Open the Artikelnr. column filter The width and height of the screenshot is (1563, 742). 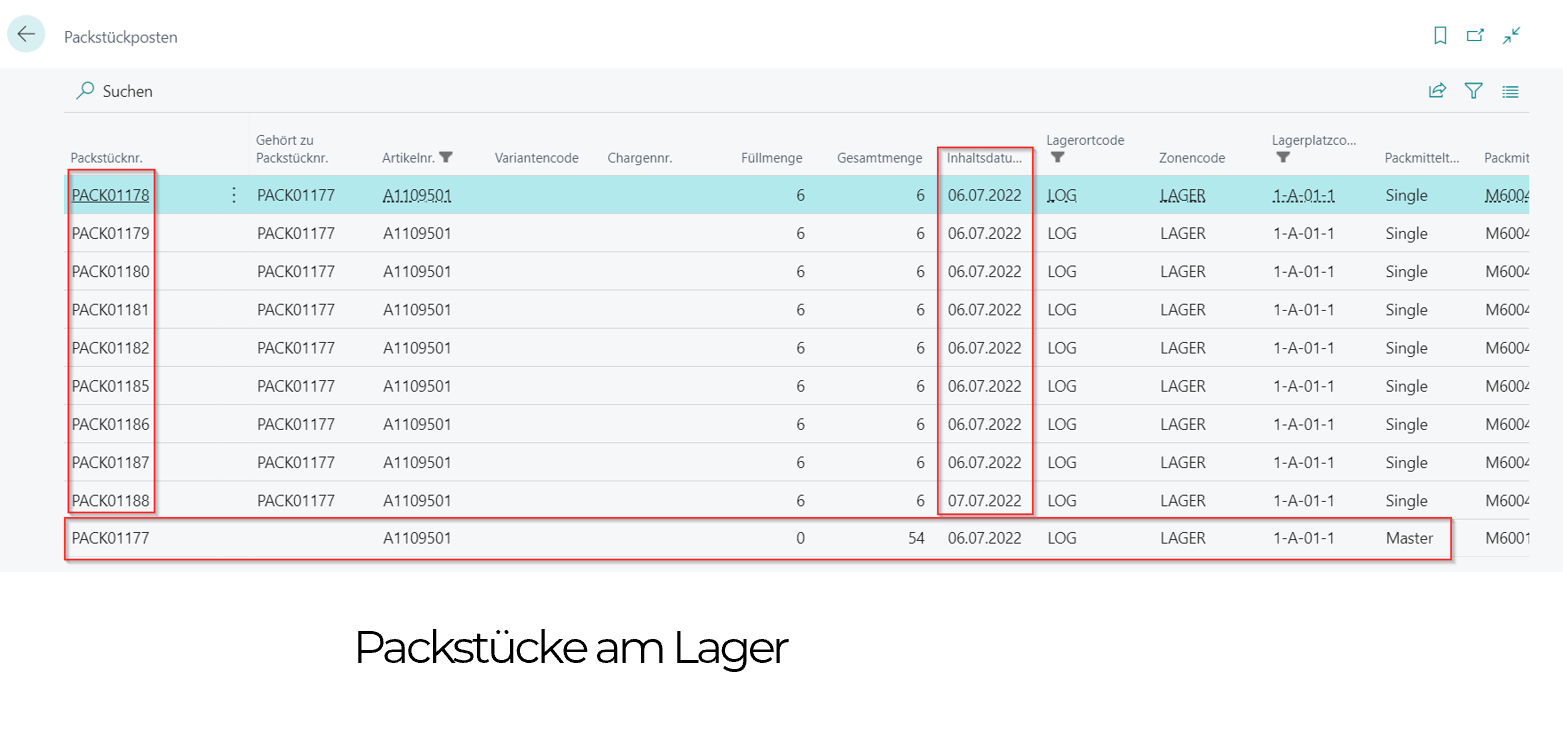[446, 157]
